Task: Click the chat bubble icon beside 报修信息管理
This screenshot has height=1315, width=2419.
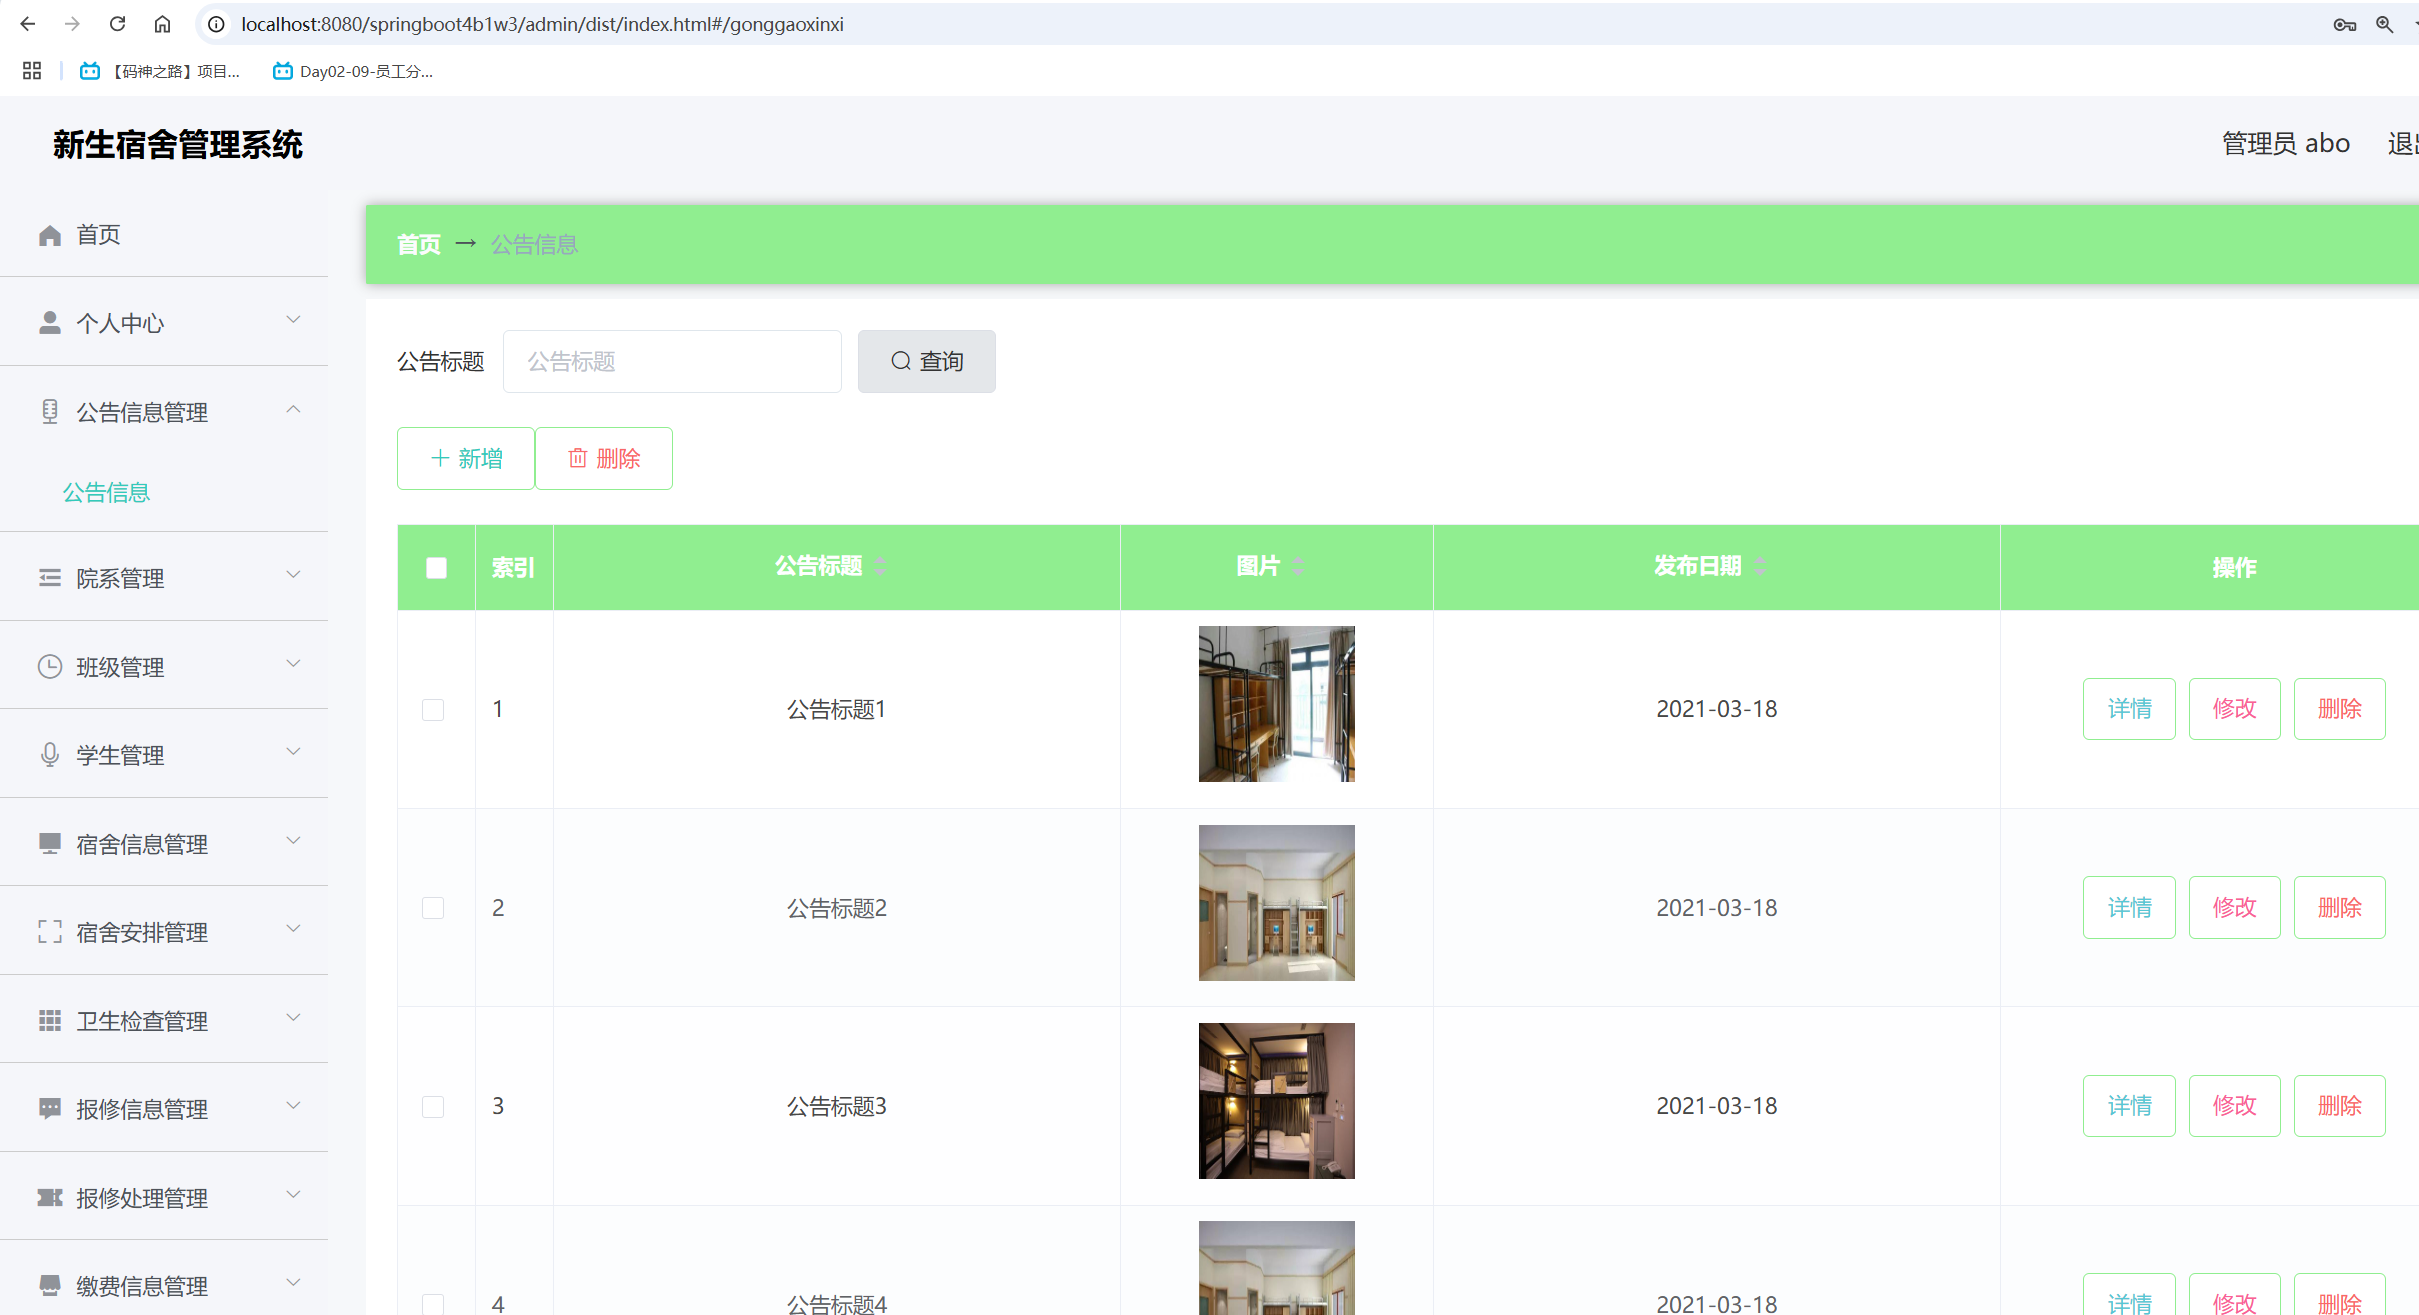Action: coord(49,1108)
